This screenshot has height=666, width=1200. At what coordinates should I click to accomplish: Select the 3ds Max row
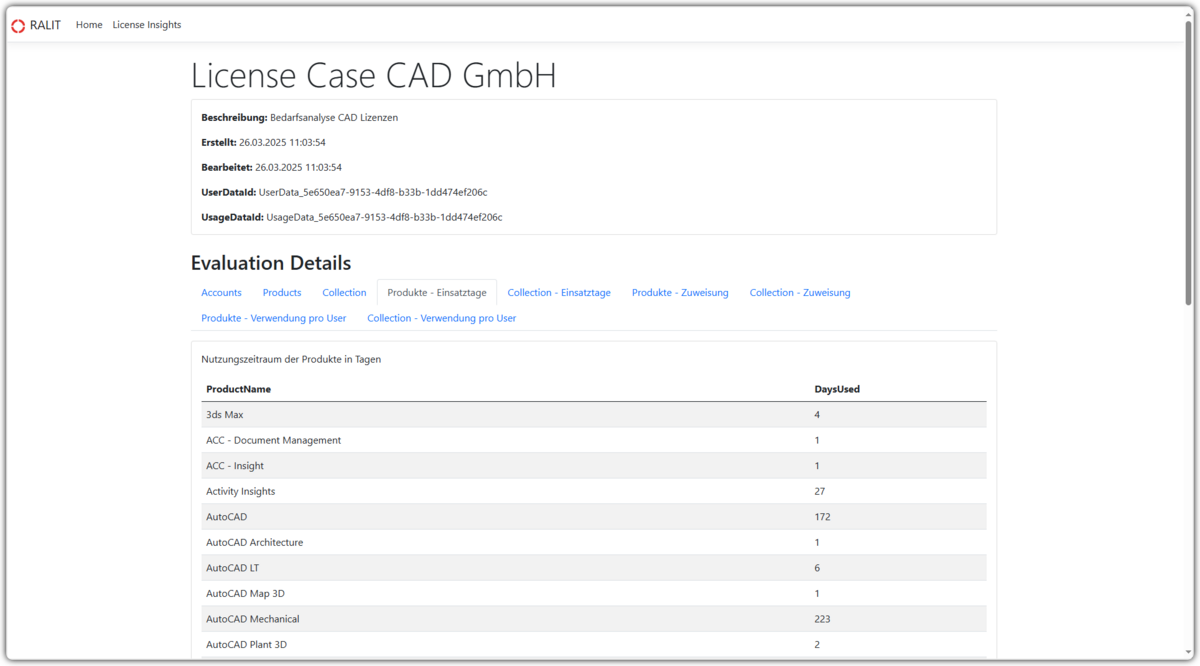click(594, 415)
